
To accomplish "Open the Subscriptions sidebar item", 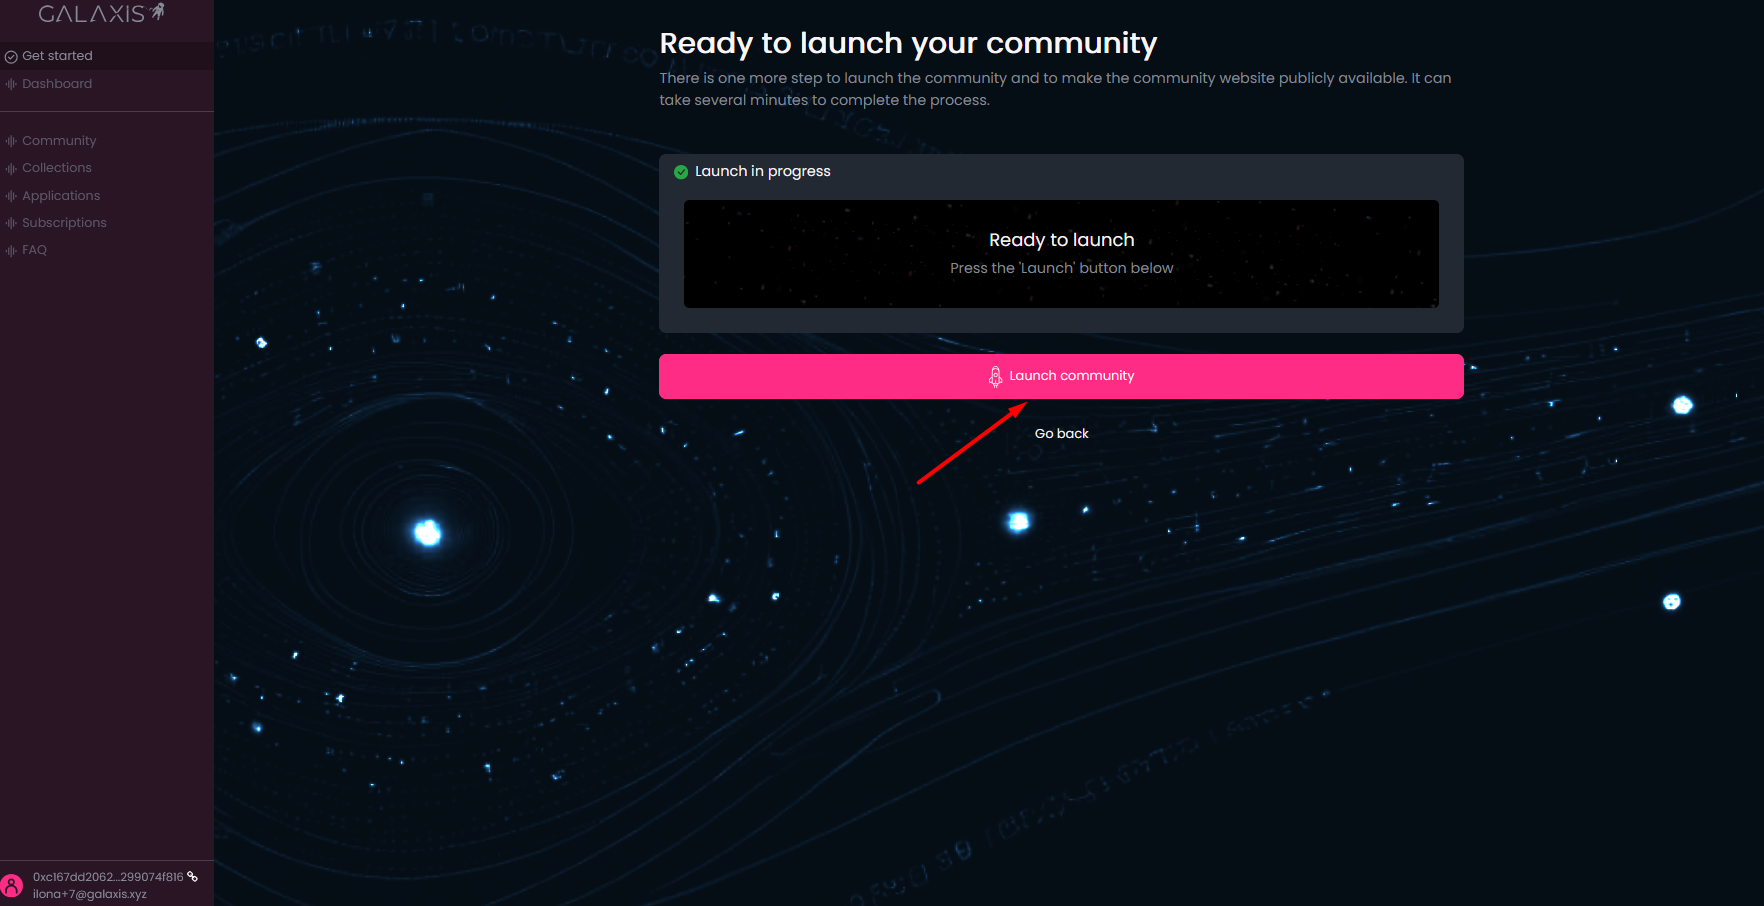I will point(64,223).
